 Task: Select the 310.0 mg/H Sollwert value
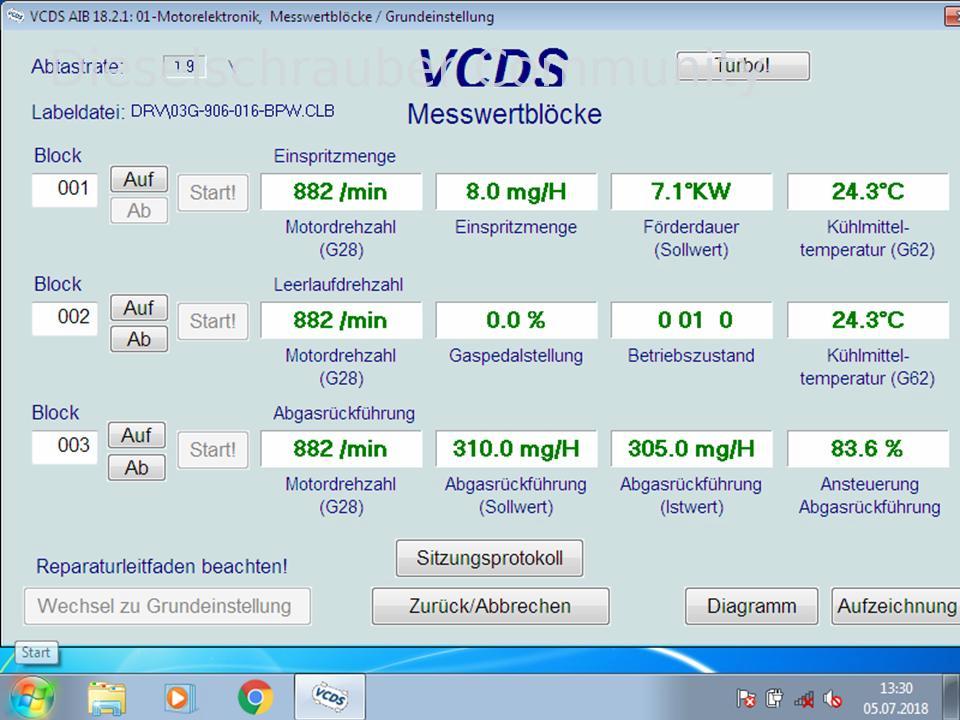[516, 449]
